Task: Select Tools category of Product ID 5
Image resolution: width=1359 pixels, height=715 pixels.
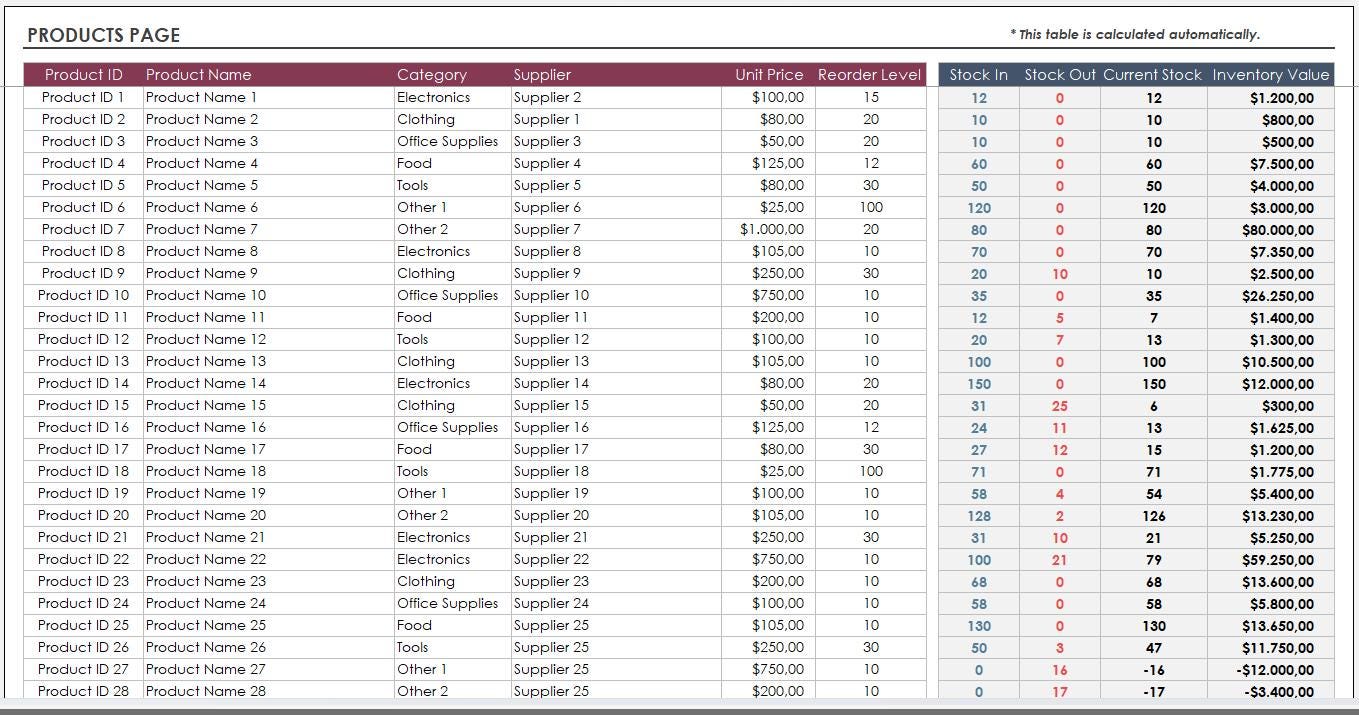Action: pos(452,185)
